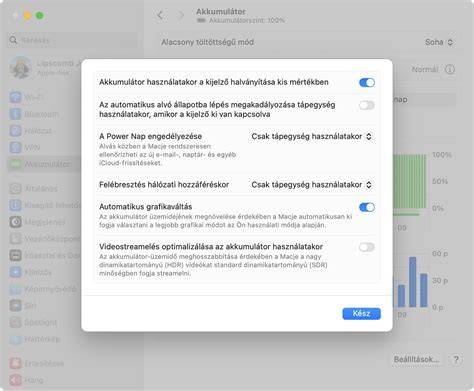Switch to the Megjelenés pane
The width and height of the screenshot is (474, 391).
click(x=45, y=222)
